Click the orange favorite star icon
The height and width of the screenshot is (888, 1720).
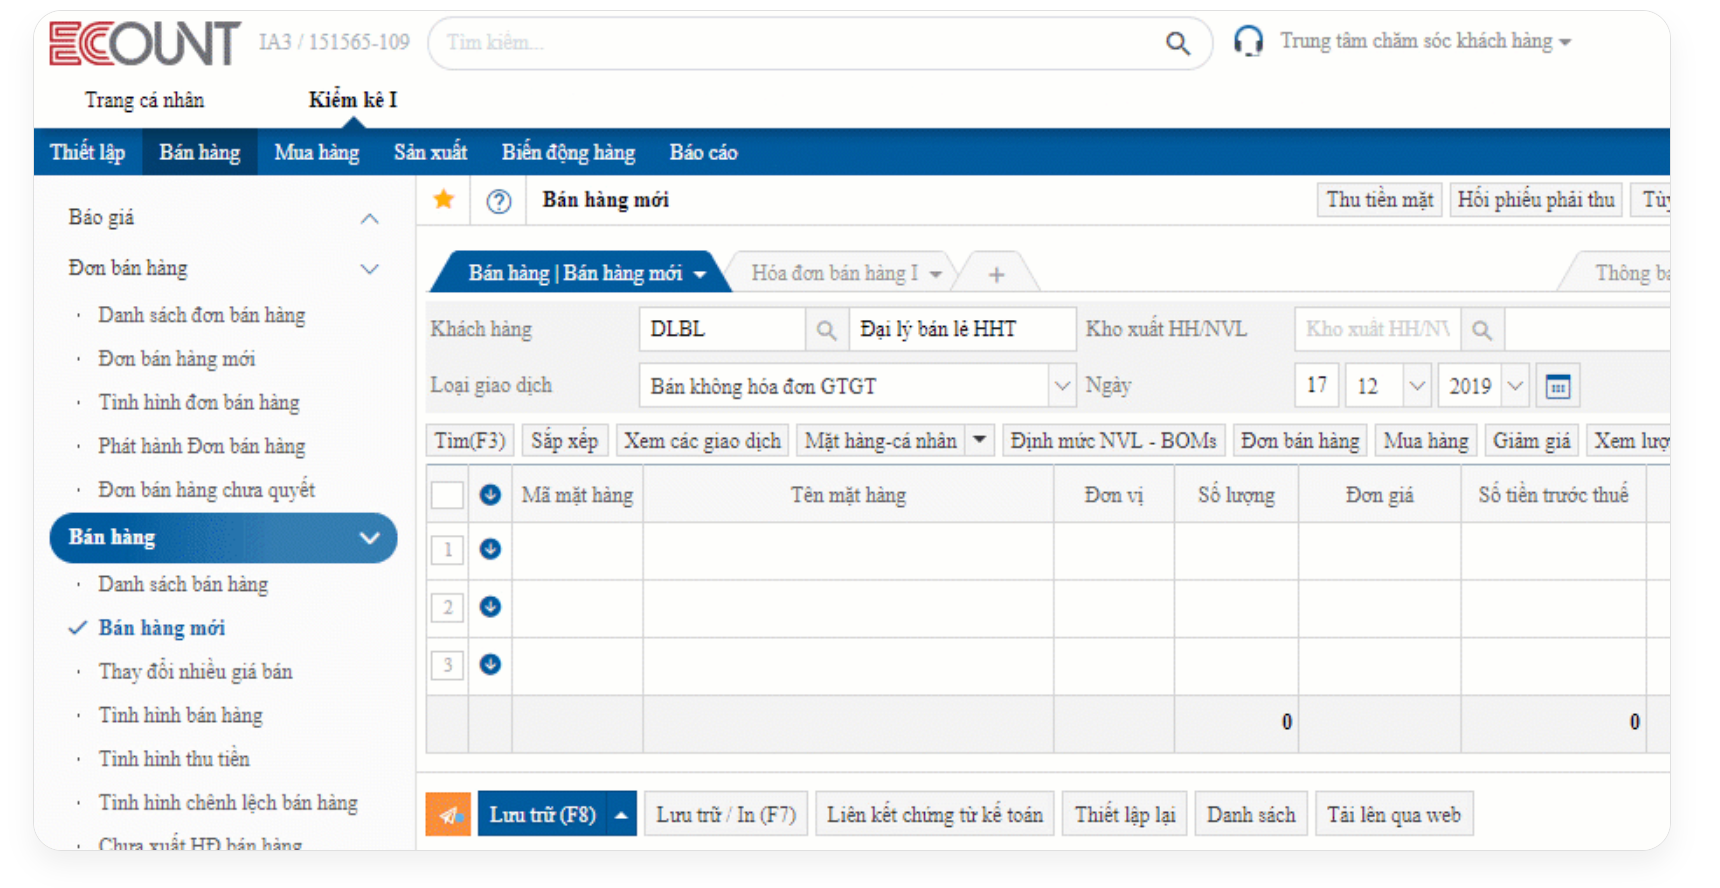(x=444, y=200)
